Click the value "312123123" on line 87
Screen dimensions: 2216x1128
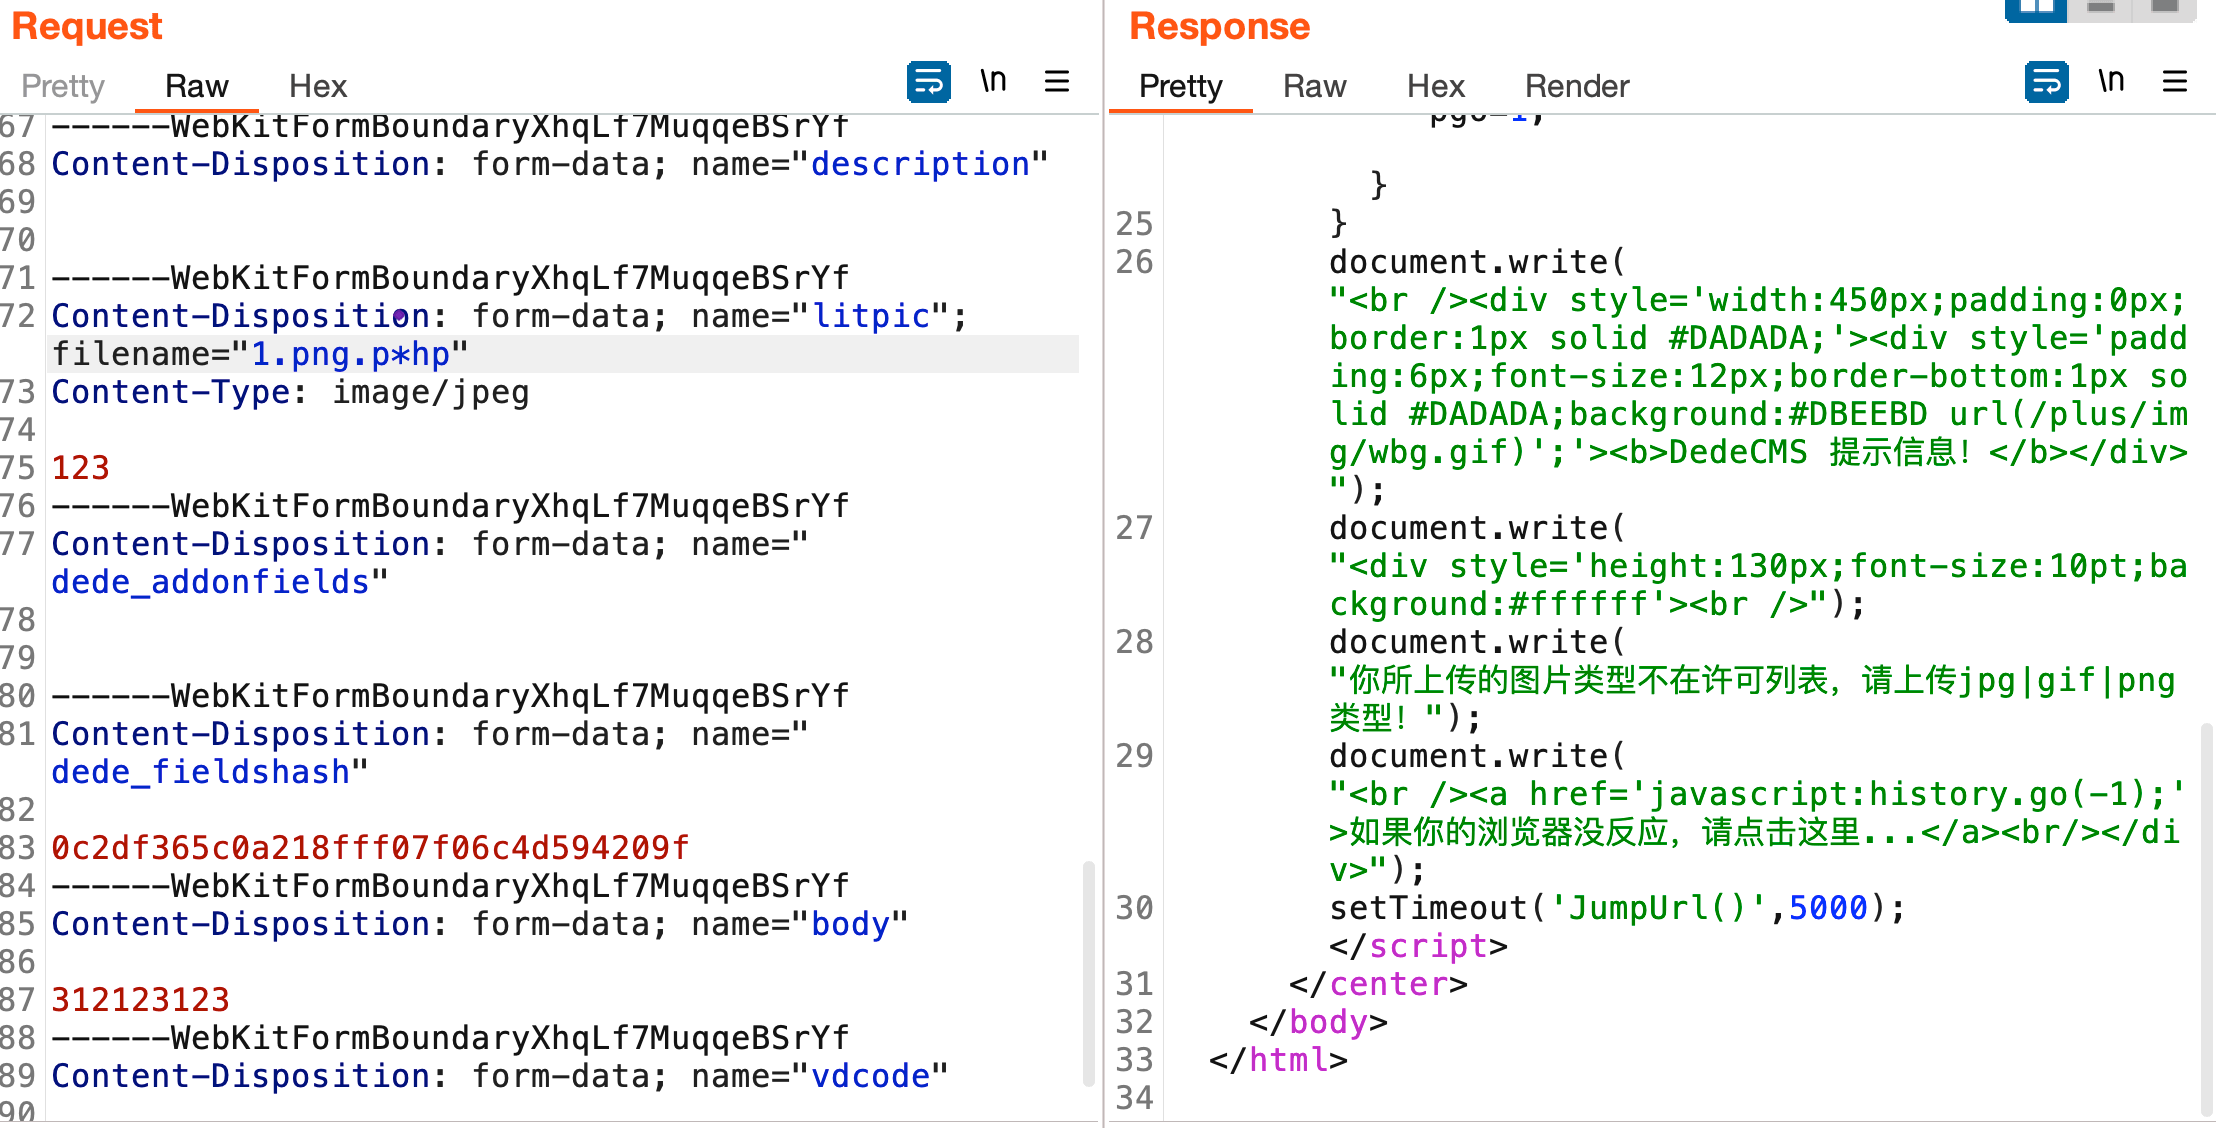point(140,1000)
